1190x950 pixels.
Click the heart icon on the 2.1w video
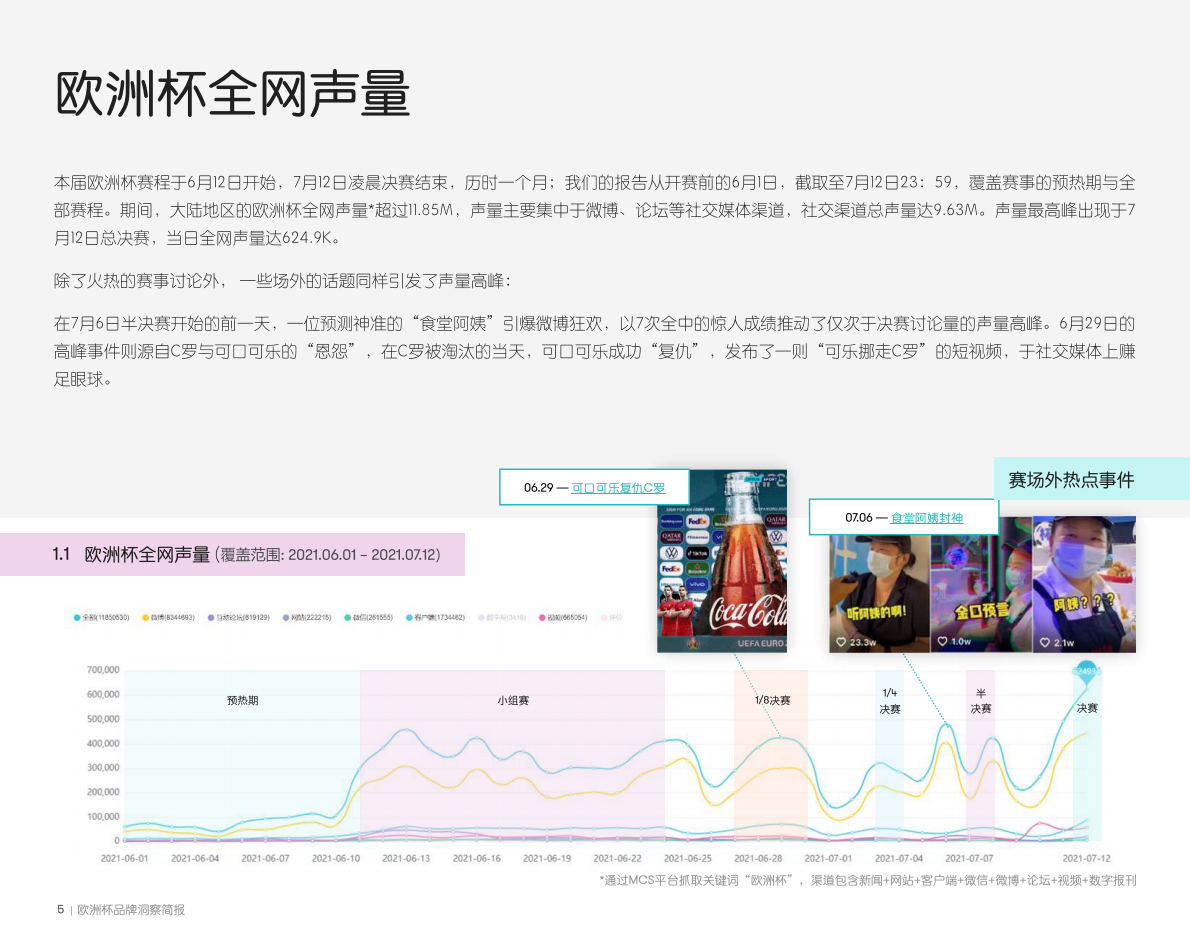click(1045, 640)
